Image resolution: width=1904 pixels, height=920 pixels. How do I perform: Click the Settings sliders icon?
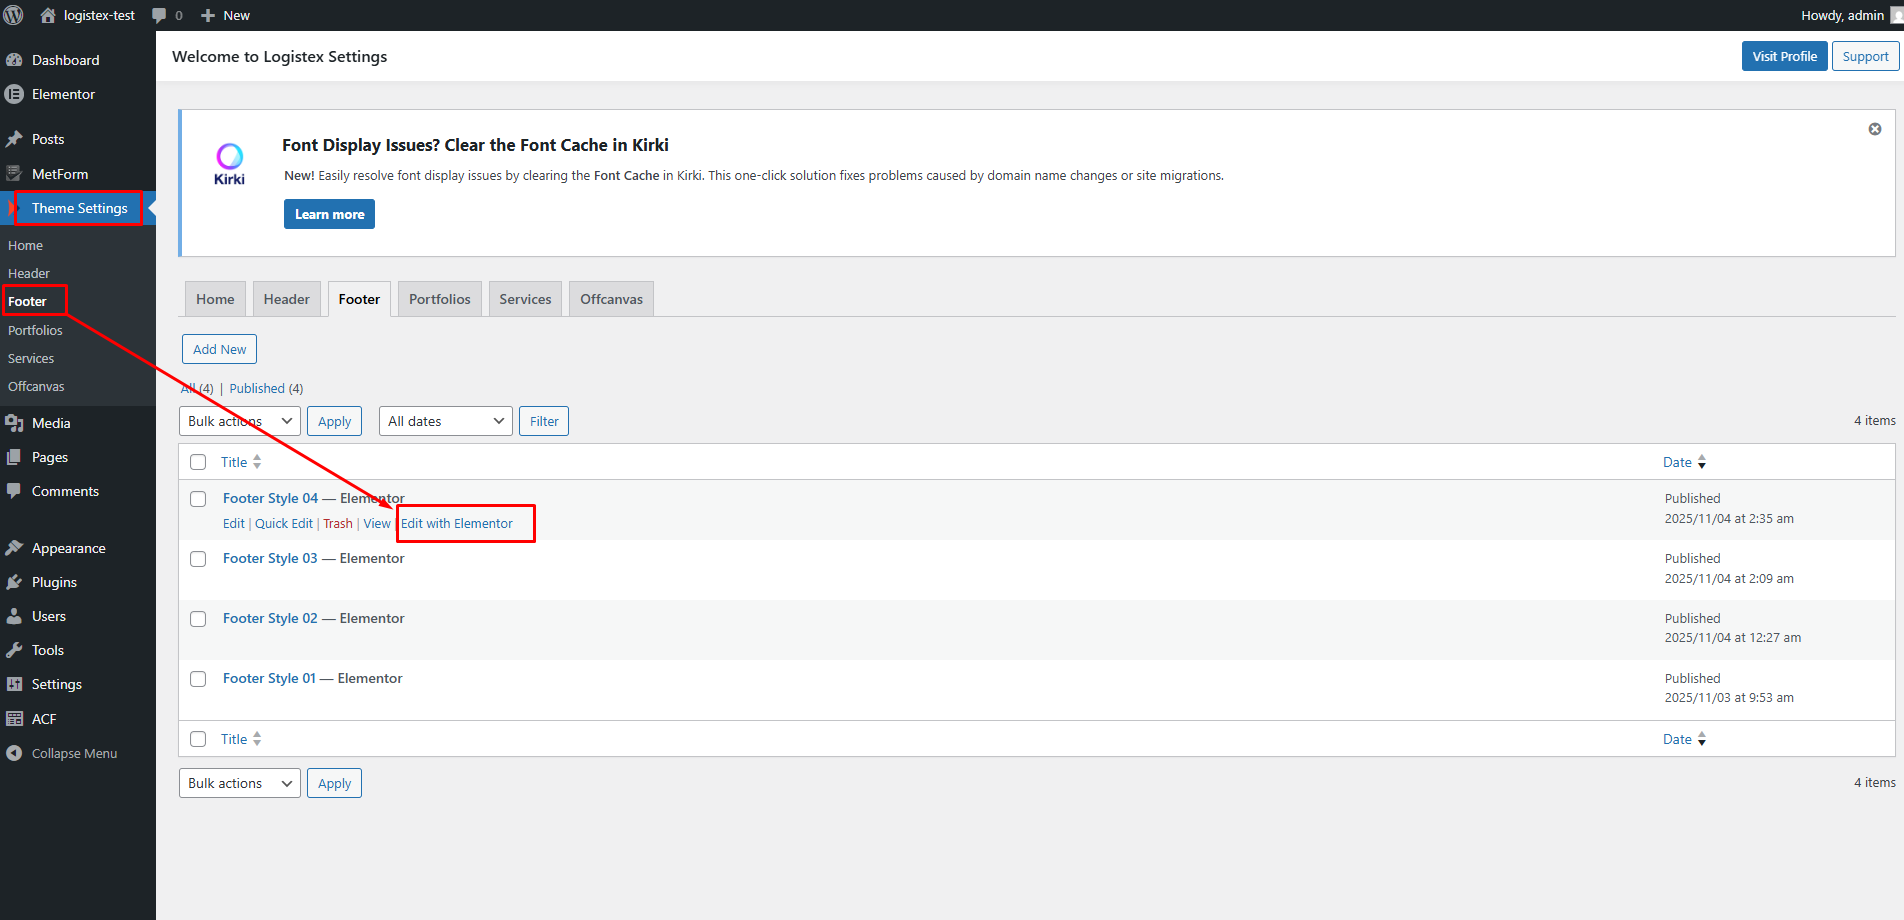tap(14, 684)
